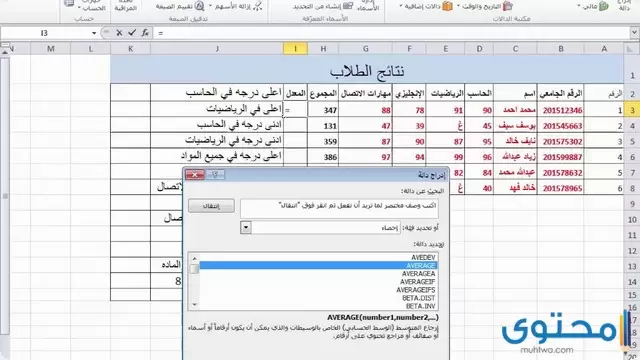The height and width of the screenshot is (360, 640).
Task: Click the Financial functions icon
Action: click(604, 6)
